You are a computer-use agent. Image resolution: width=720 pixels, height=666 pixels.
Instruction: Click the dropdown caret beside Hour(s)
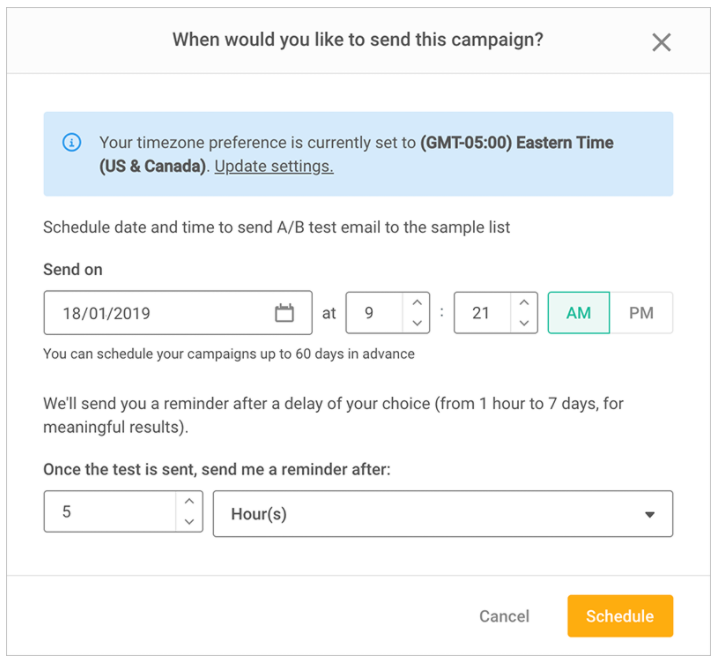(x=650, y=515)
